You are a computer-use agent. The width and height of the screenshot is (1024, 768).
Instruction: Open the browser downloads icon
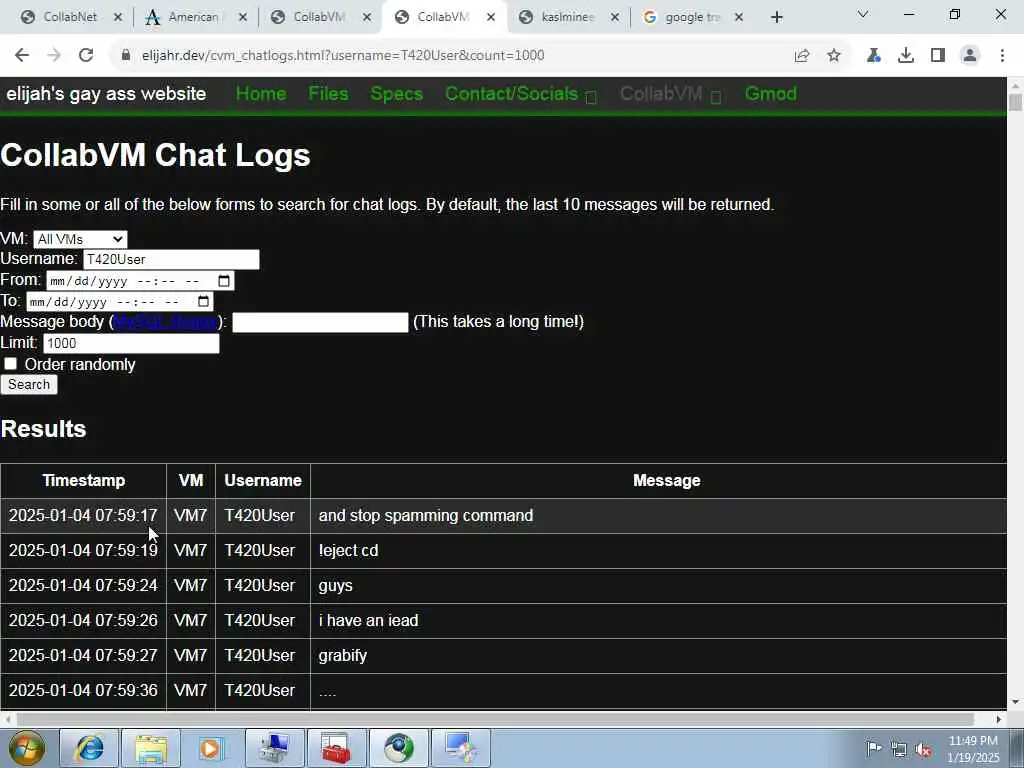point(906,56)
